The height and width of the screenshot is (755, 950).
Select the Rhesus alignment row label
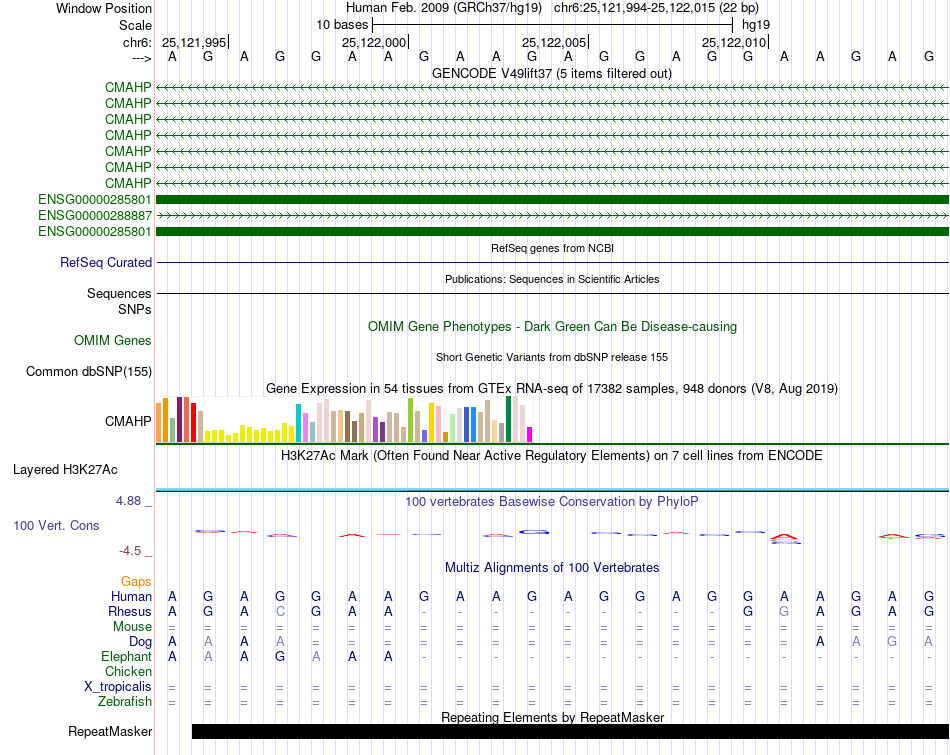pyautogui.click(x=130, y=611)
